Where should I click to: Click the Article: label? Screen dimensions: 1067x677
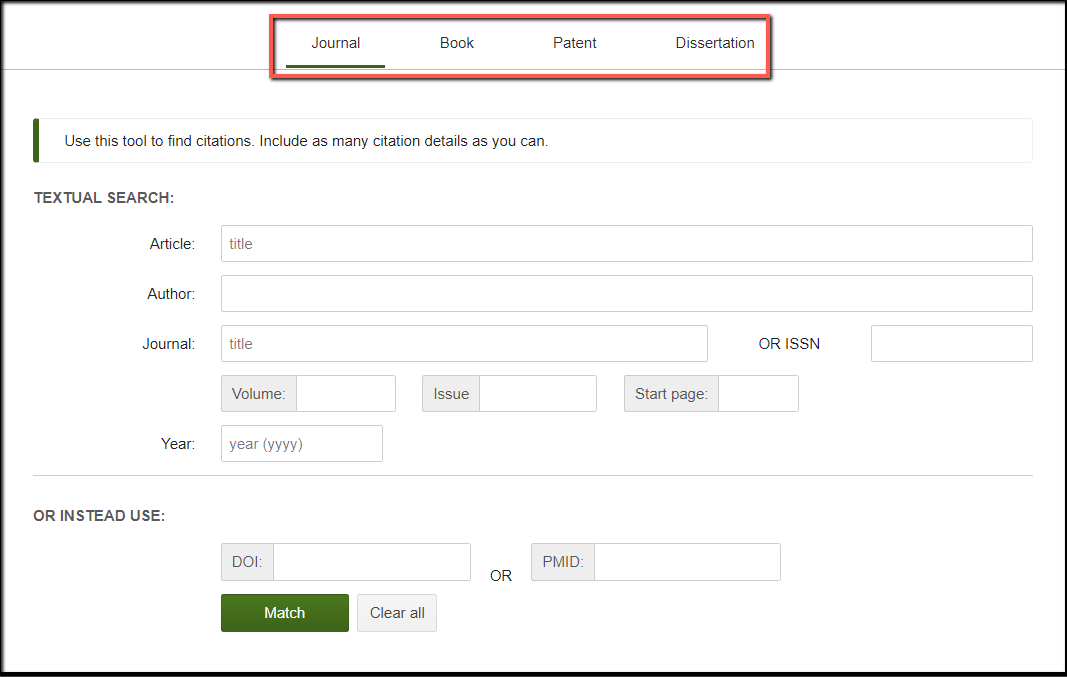(x=172, y=244)
